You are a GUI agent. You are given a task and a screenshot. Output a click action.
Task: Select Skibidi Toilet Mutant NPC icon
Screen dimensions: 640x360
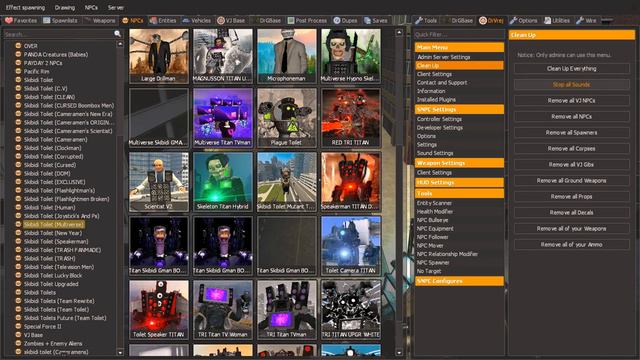(287, 182)
